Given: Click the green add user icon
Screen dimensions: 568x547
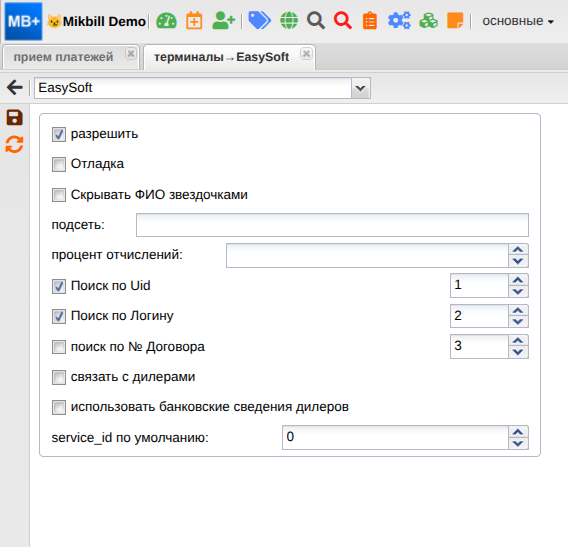Looking at the screenshot, I should point(224,21).
